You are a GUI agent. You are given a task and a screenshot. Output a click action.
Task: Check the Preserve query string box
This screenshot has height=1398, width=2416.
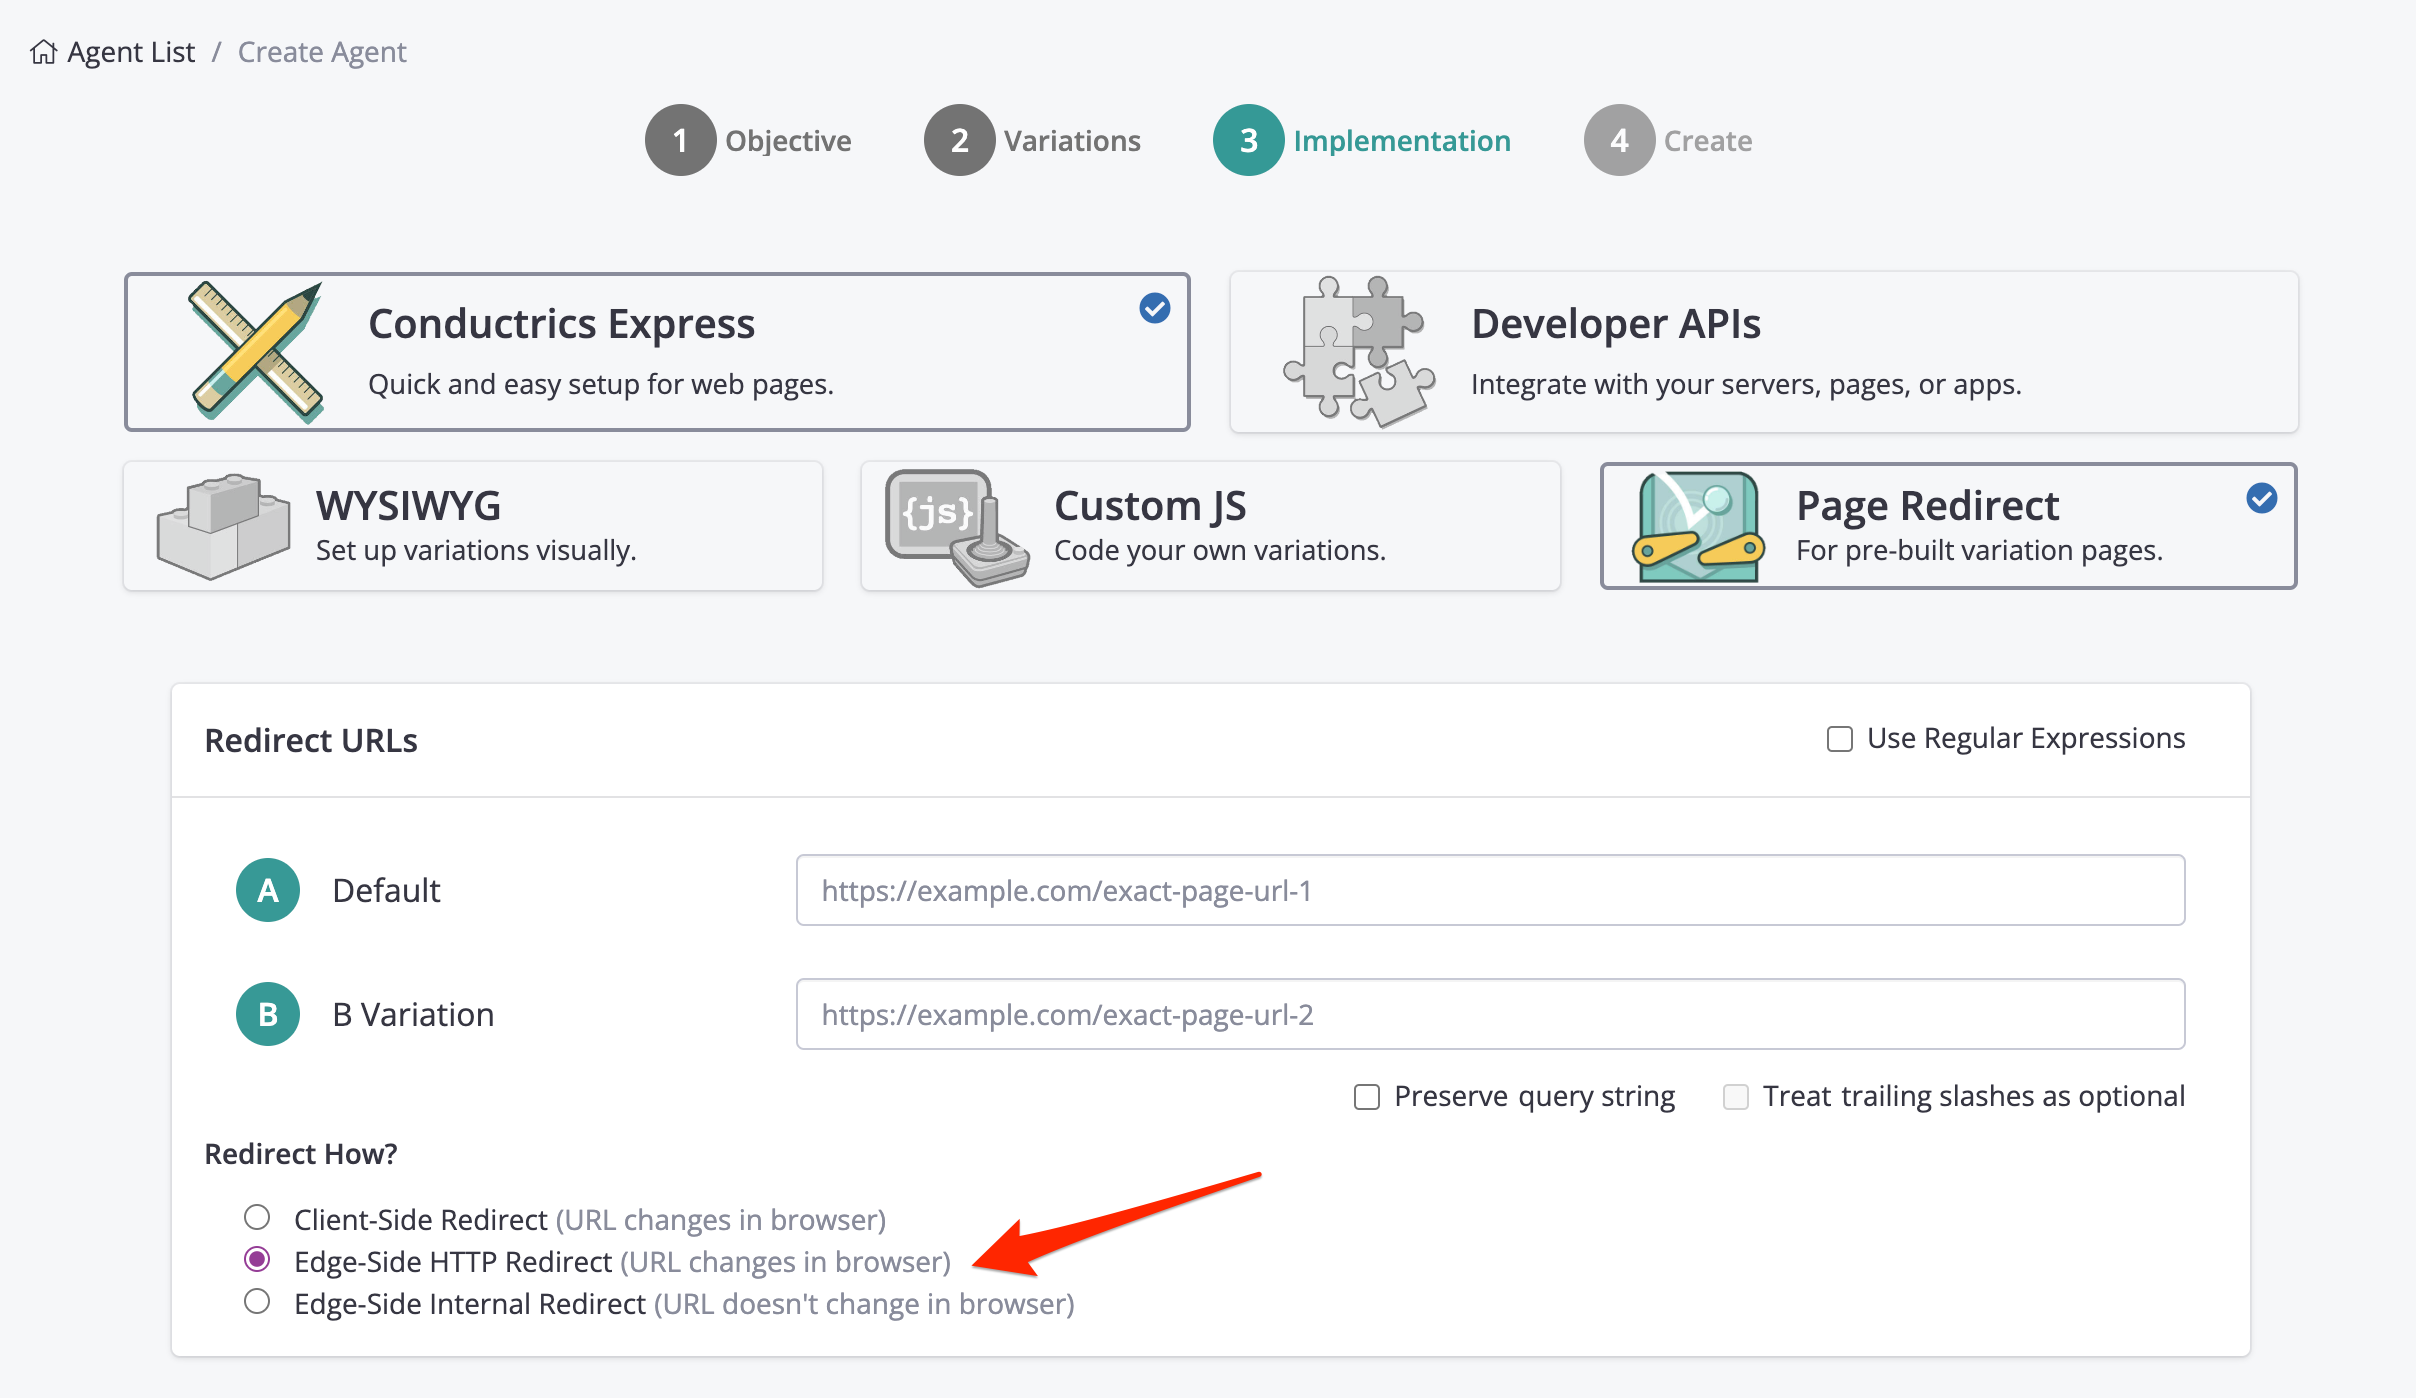click(x=1366, y=1097)
